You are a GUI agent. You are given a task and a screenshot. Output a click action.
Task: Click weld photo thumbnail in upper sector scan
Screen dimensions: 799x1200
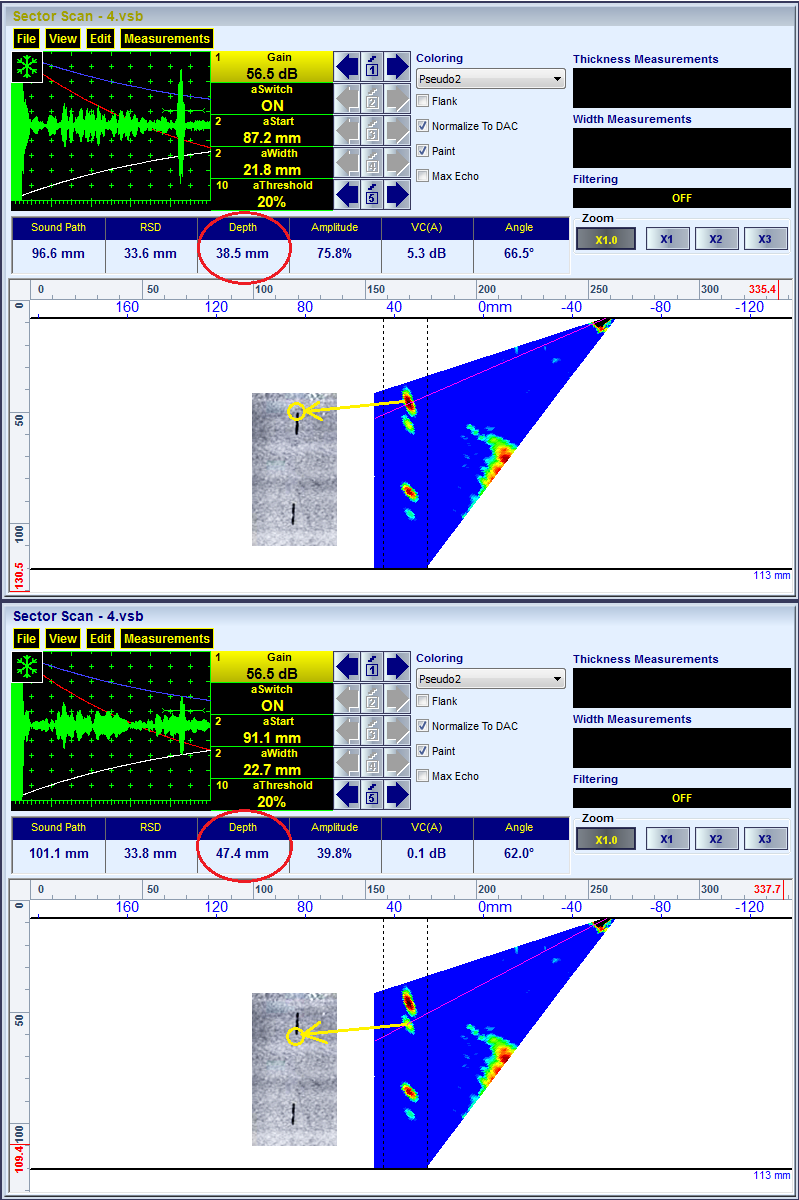pos(294,469)
